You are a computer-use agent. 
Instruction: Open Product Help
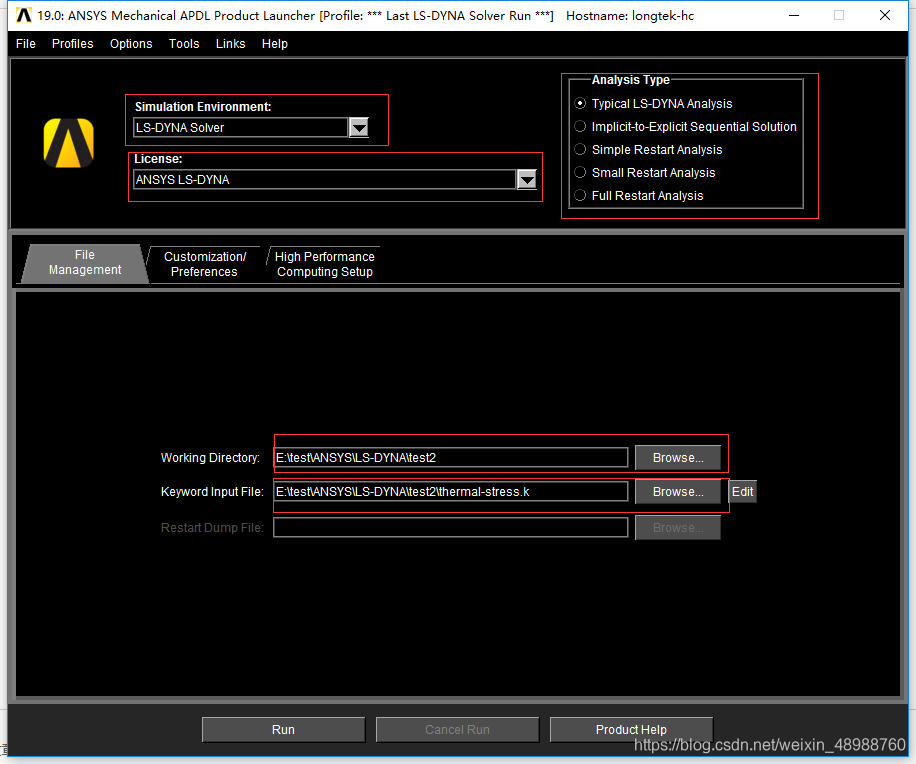pos(631,730)
